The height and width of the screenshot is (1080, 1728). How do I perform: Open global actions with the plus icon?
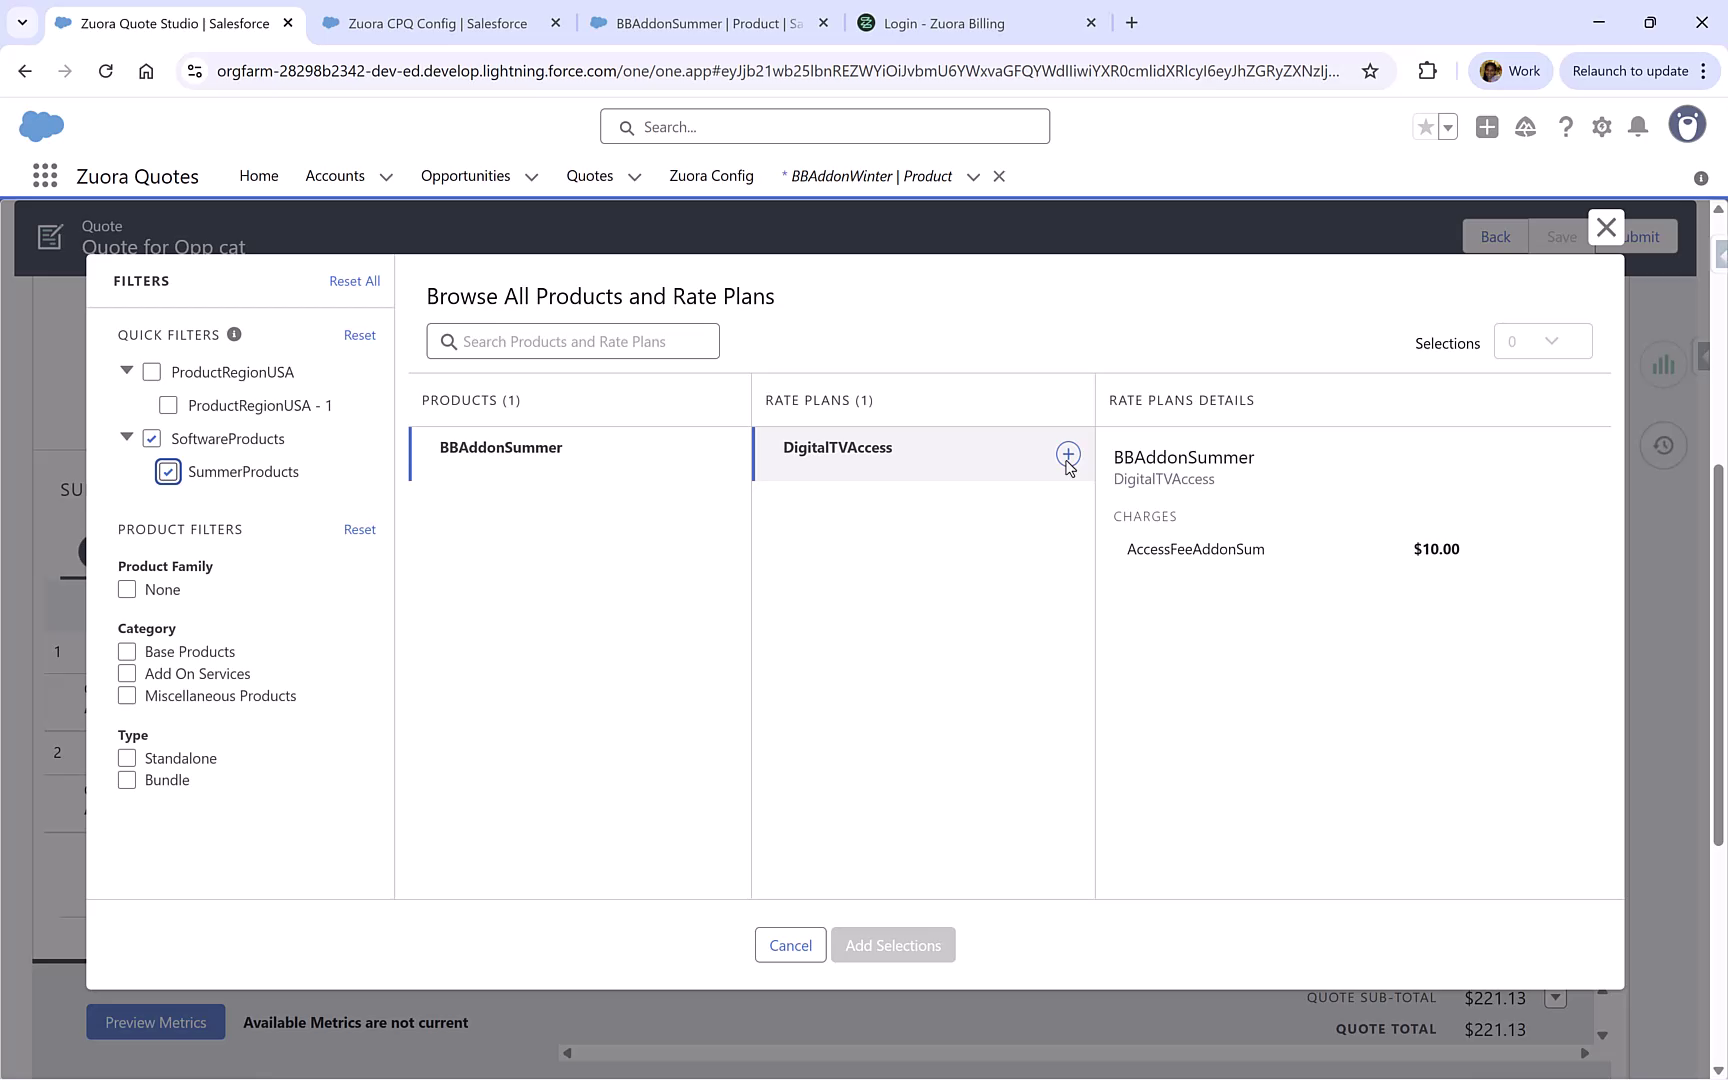coord(1486,127)
